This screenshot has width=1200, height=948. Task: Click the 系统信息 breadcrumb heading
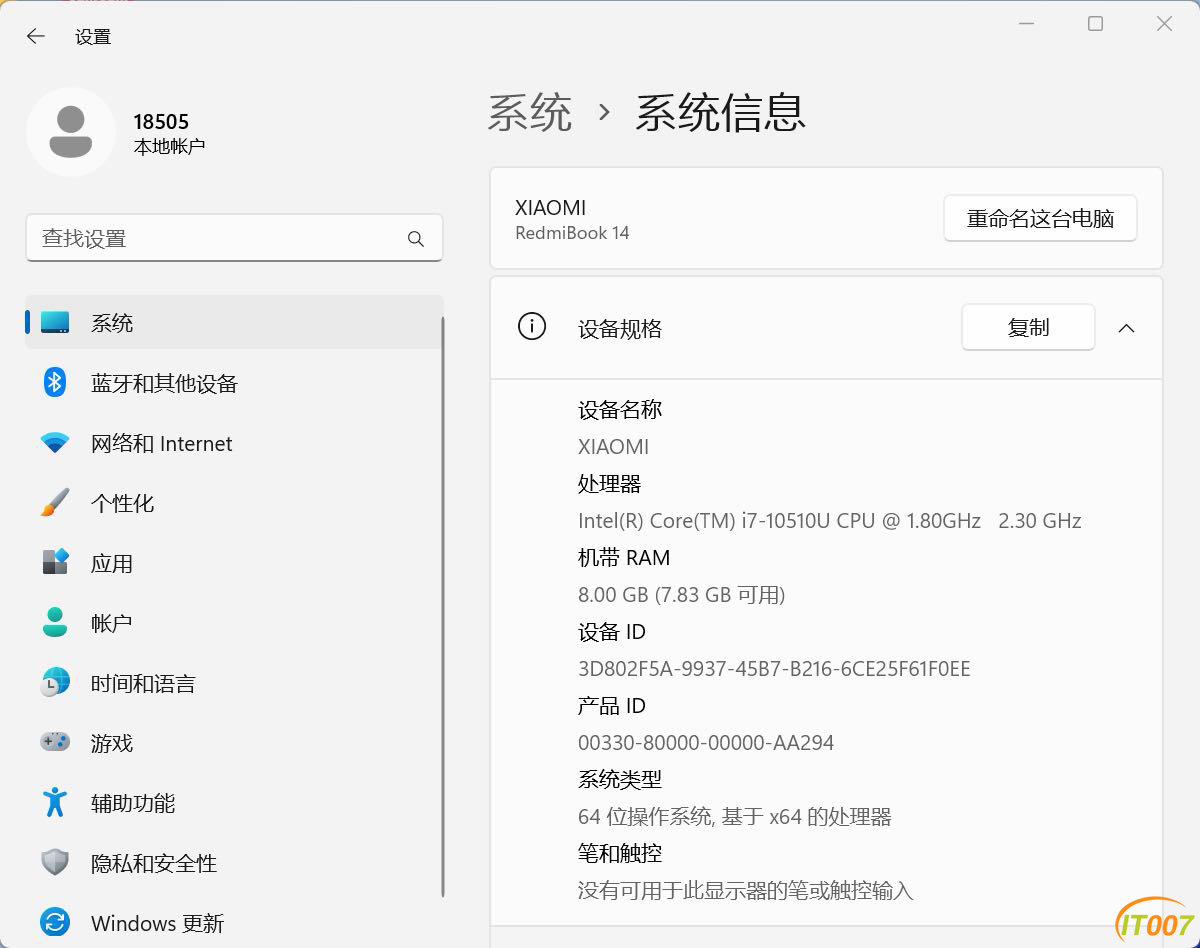click(x=720, y=112)
